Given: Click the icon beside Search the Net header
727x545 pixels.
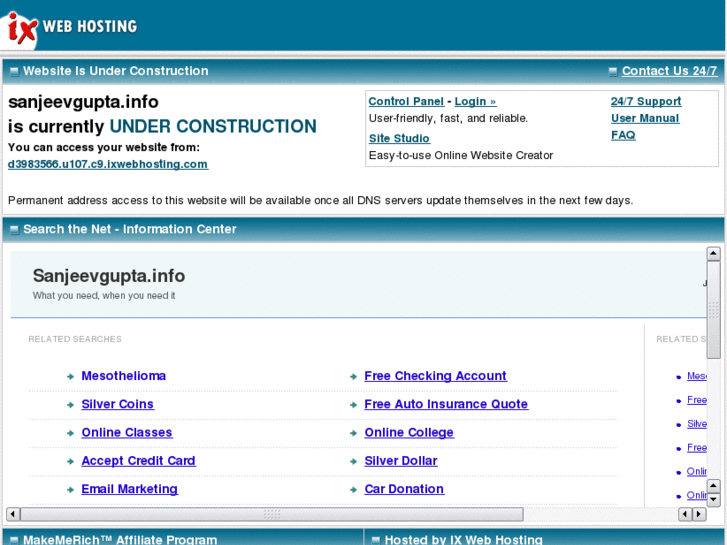Looking at the screenshot, I should [x=14, y=230].
